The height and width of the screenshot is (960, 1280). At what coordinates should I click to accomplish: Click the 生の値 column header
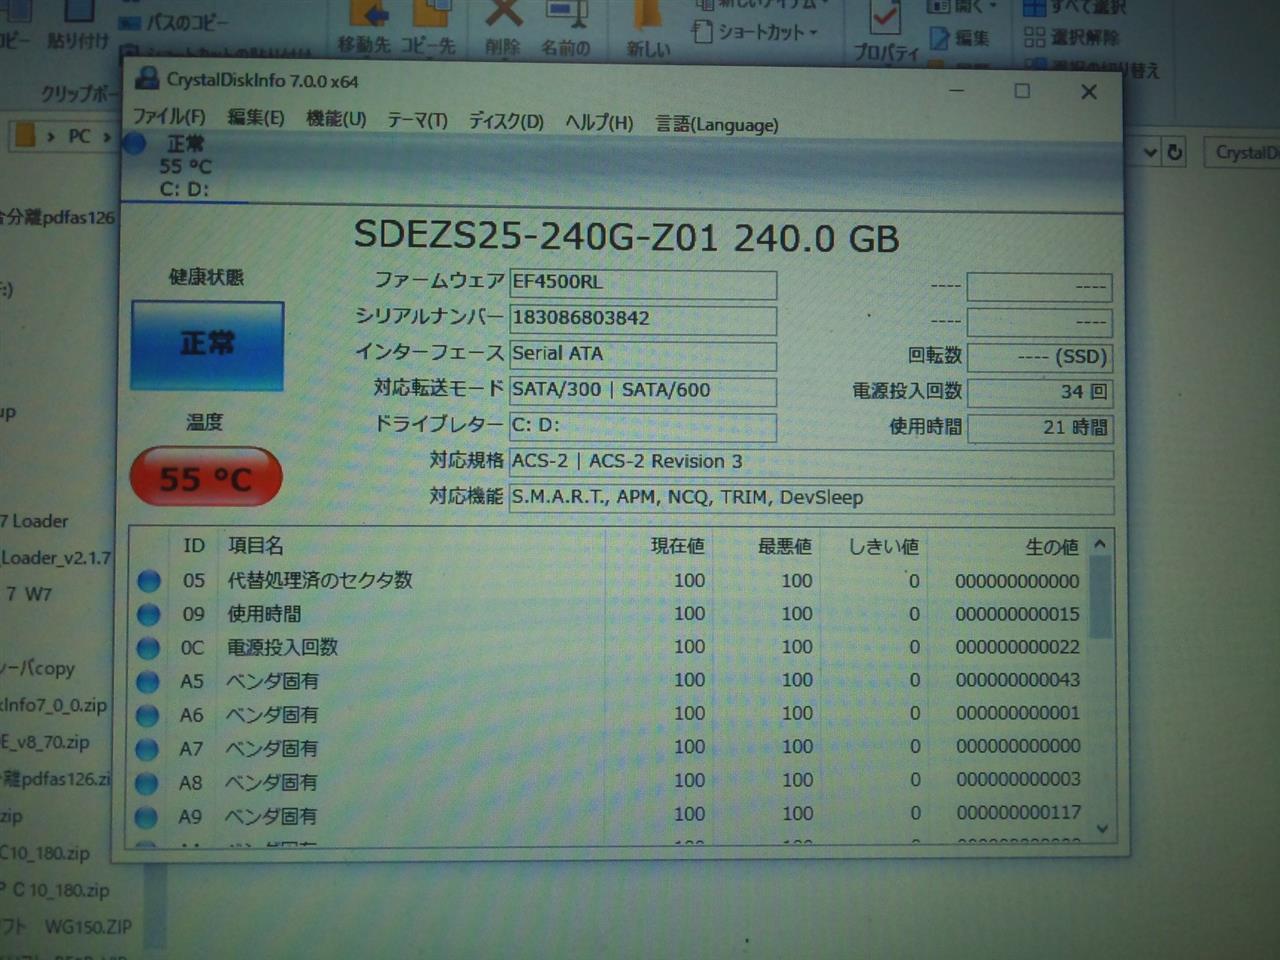1052,547
